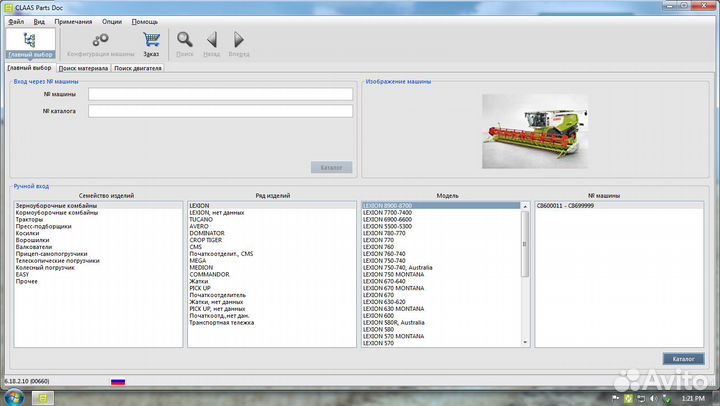Screen dimensions: 720x406
Task: Click the Russian flag language icon
Action: click(117, 382)
